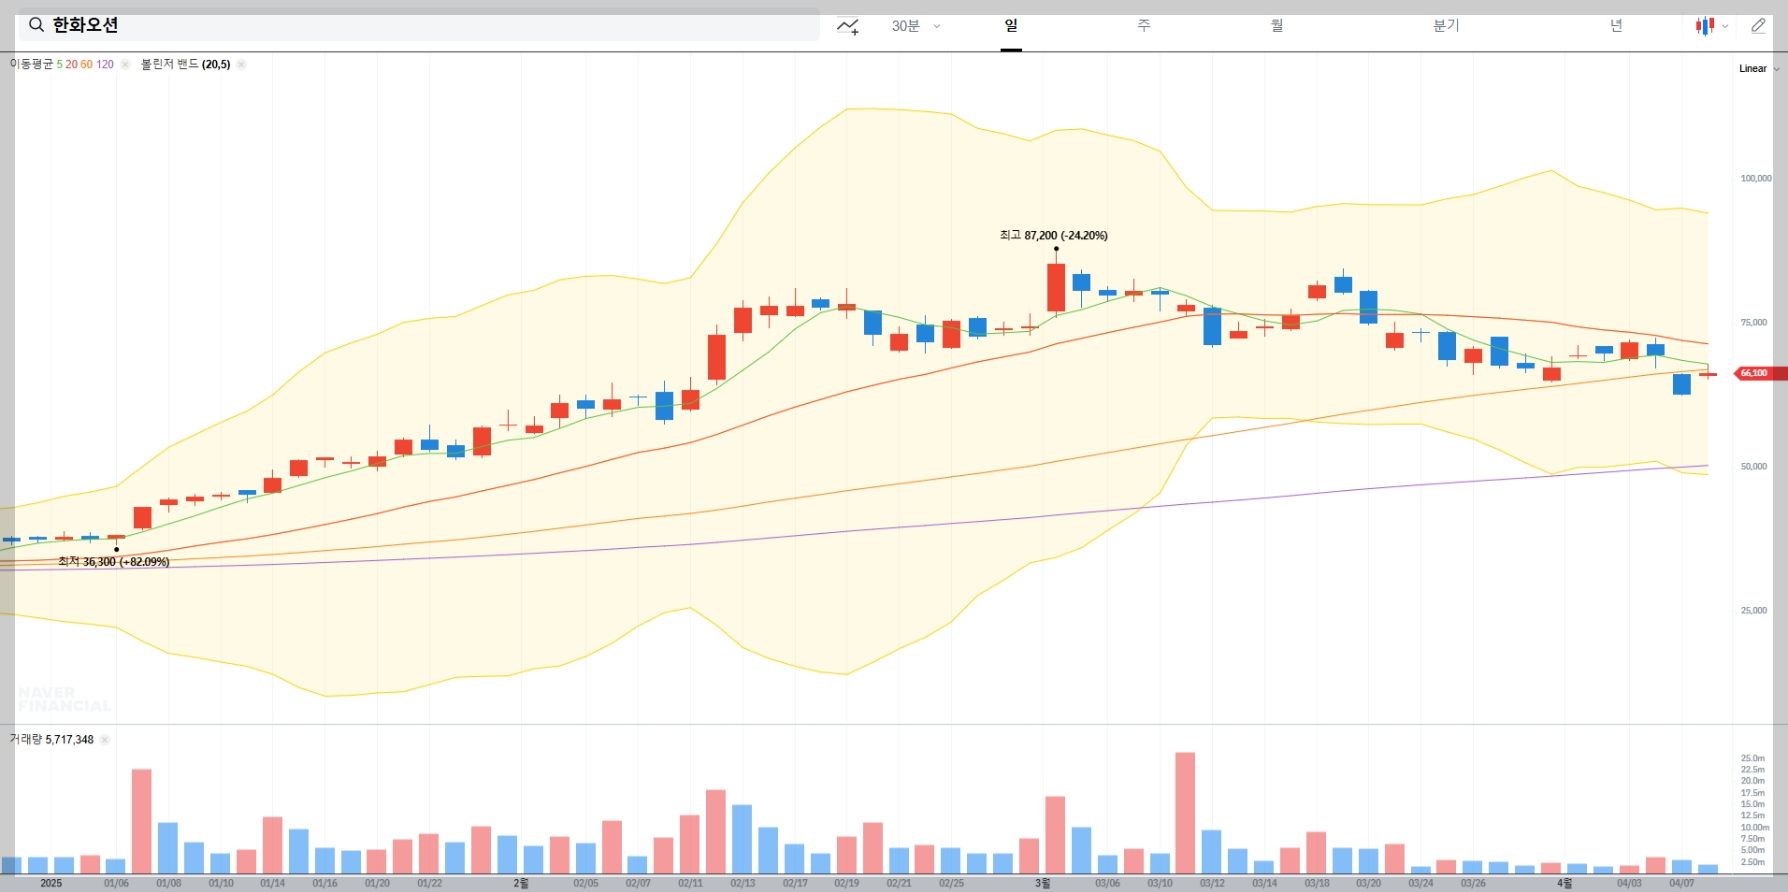
Task: Click the 최저 36,300 low marker label
Action: (114, 562)
